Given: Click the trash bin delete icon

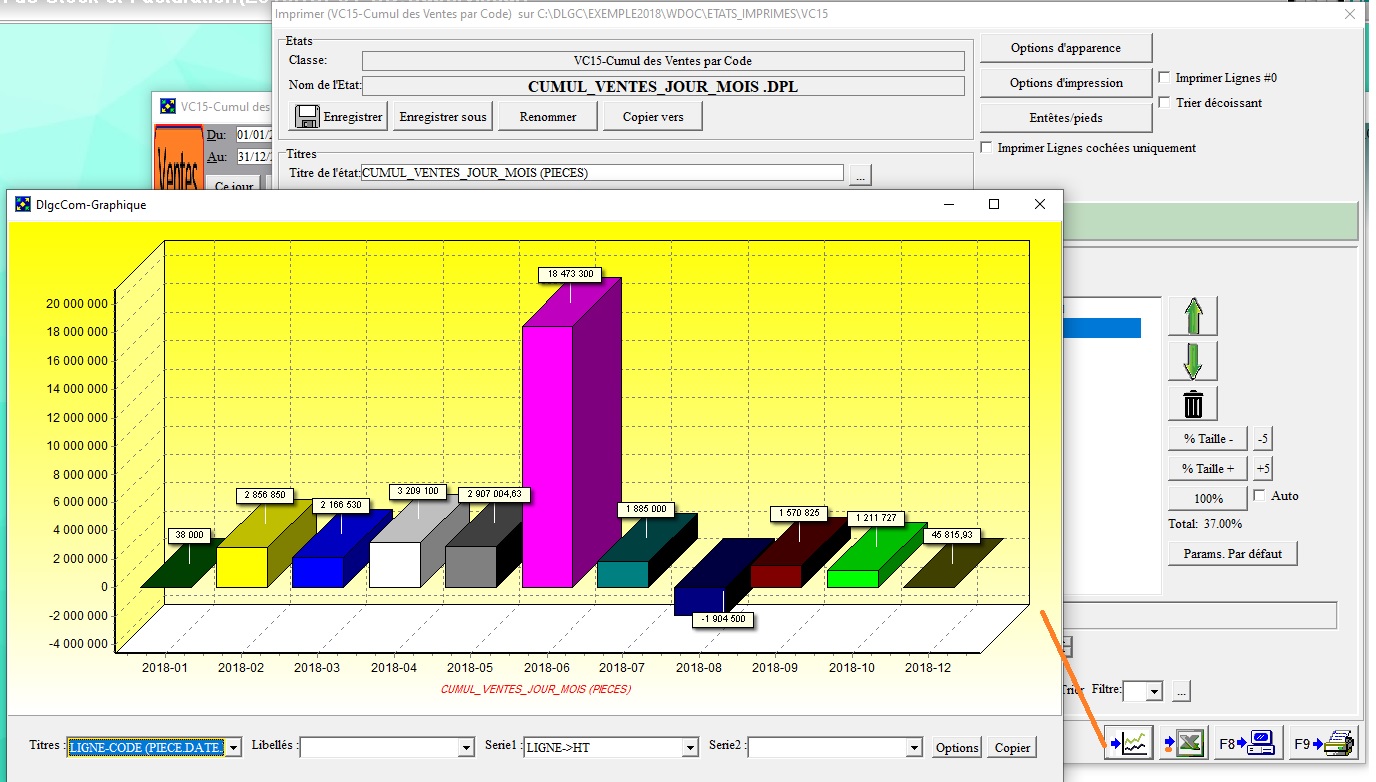Looking at the screenshot, I should [1192, 404].
